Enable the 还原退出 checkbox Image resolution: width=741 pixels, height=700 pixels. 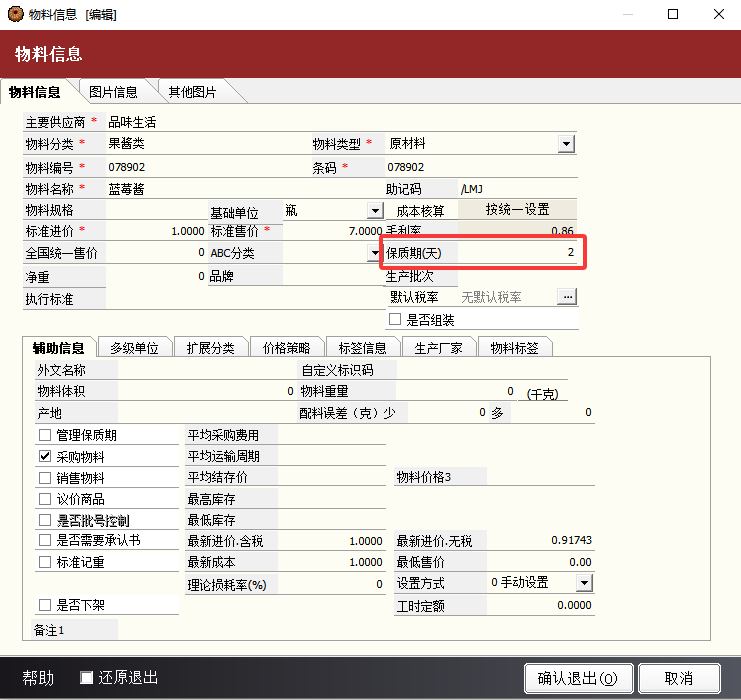pyautogui.click(x=86, y=678)
